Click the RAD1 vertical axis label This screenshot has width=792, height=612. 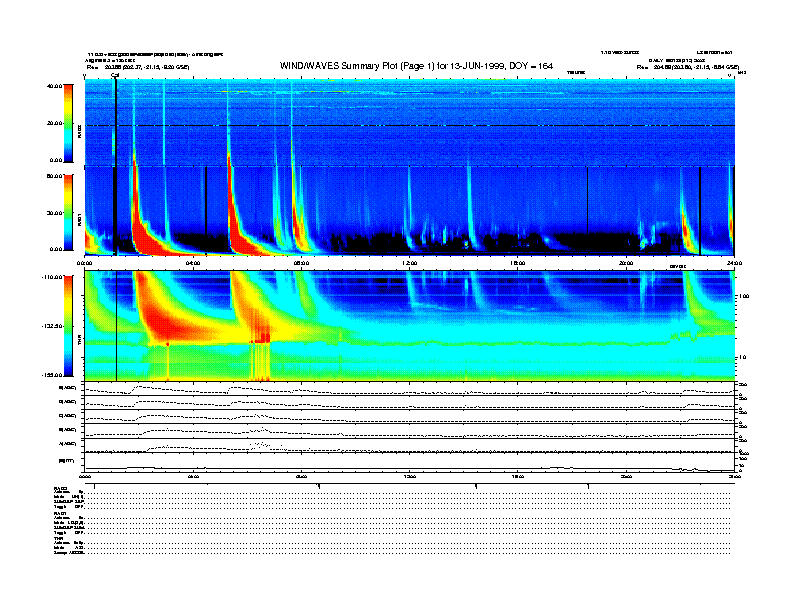click(79, 219)
